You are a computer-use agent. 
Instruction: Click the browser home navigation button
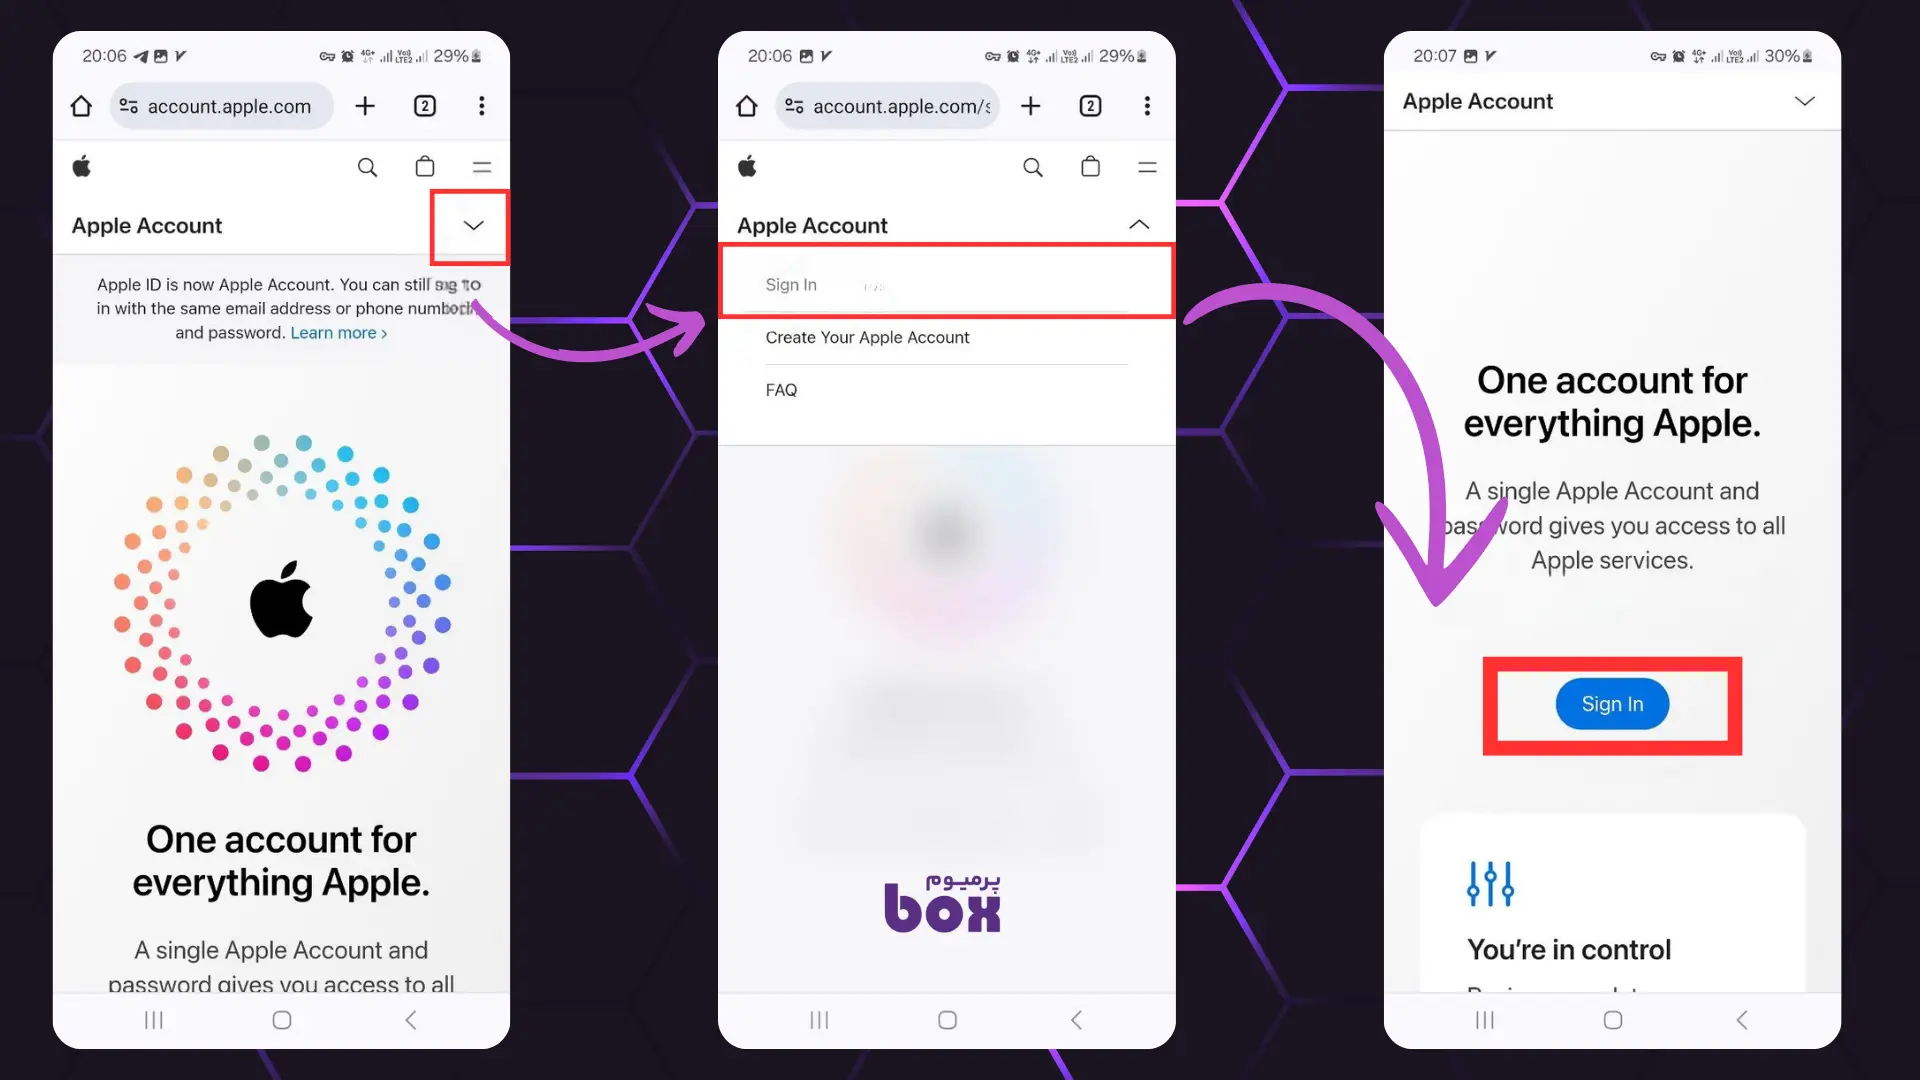tap(80, 105)
